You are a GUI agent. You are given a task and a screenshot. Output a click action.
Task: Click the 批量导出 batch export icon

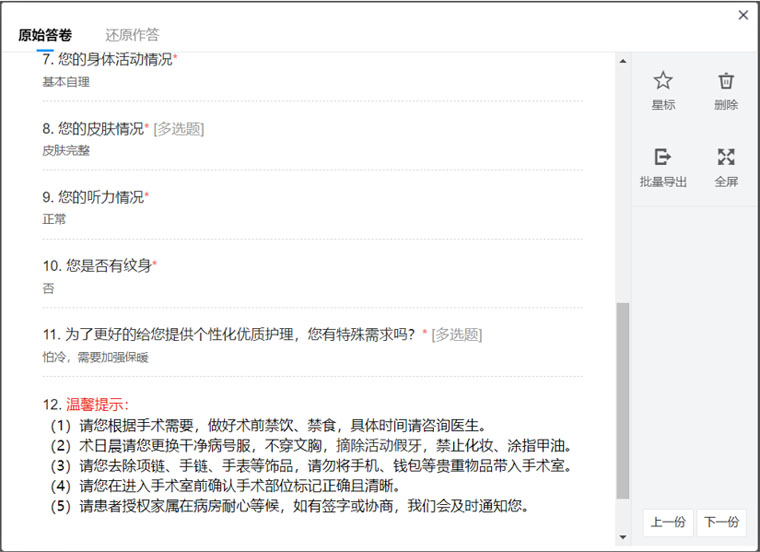coord(663,157)
